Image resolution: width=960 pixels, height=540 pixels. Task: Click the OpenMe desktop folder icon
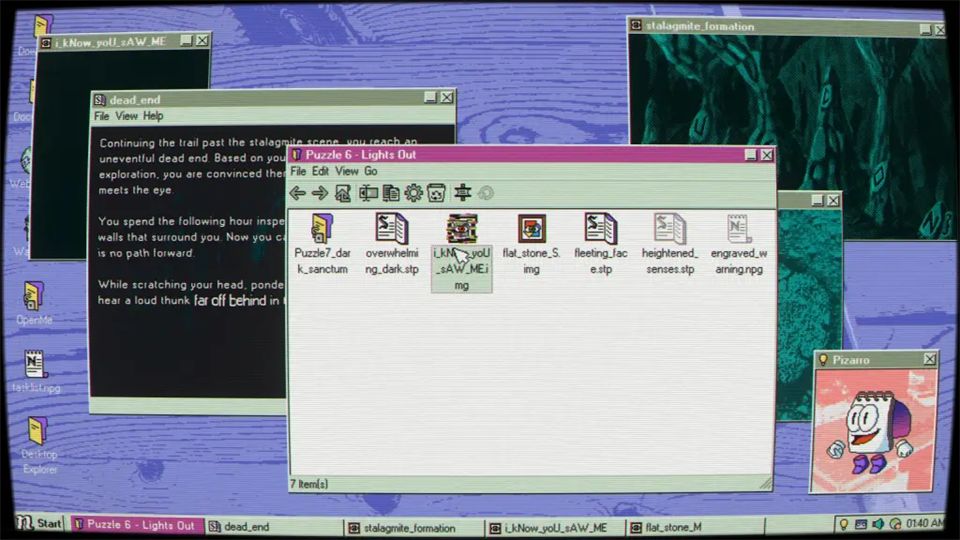pyautogui.click(x=34, y=303)
